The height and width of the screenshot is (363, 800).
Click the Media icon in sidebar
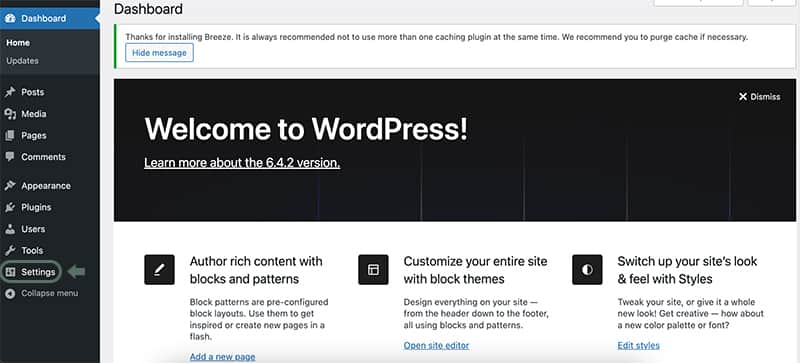(10, 114)
